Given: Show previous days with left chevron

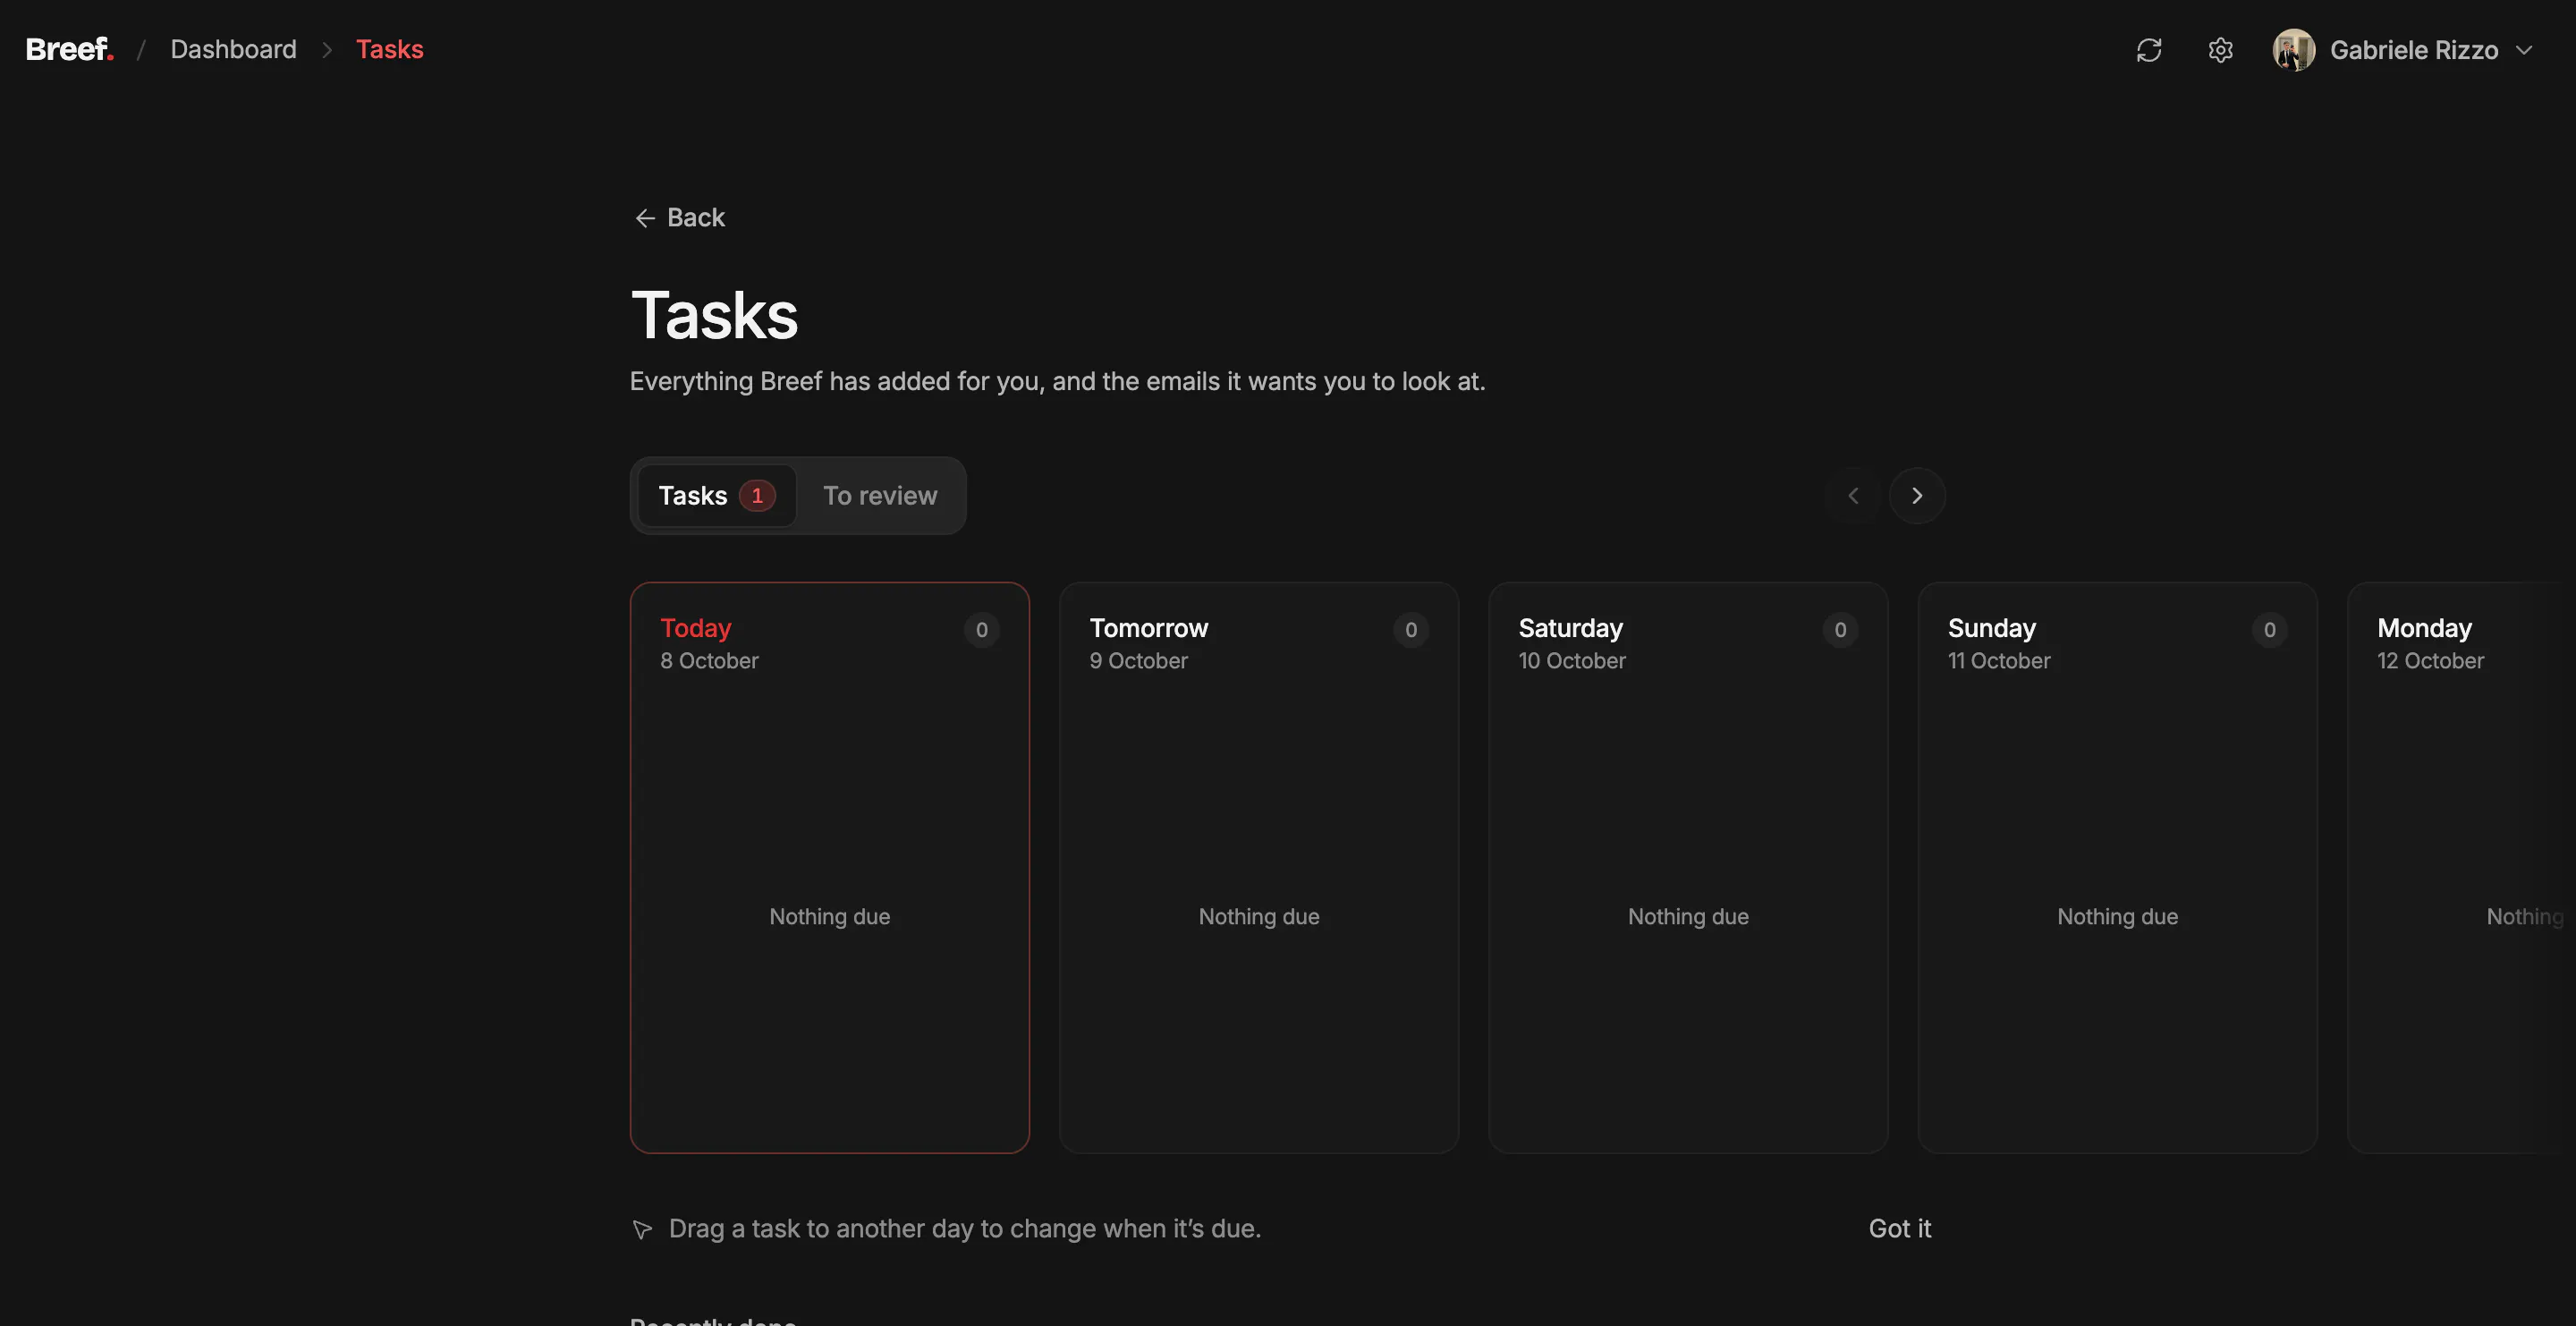Looking at the screenshot, I should pos(1852,495).
